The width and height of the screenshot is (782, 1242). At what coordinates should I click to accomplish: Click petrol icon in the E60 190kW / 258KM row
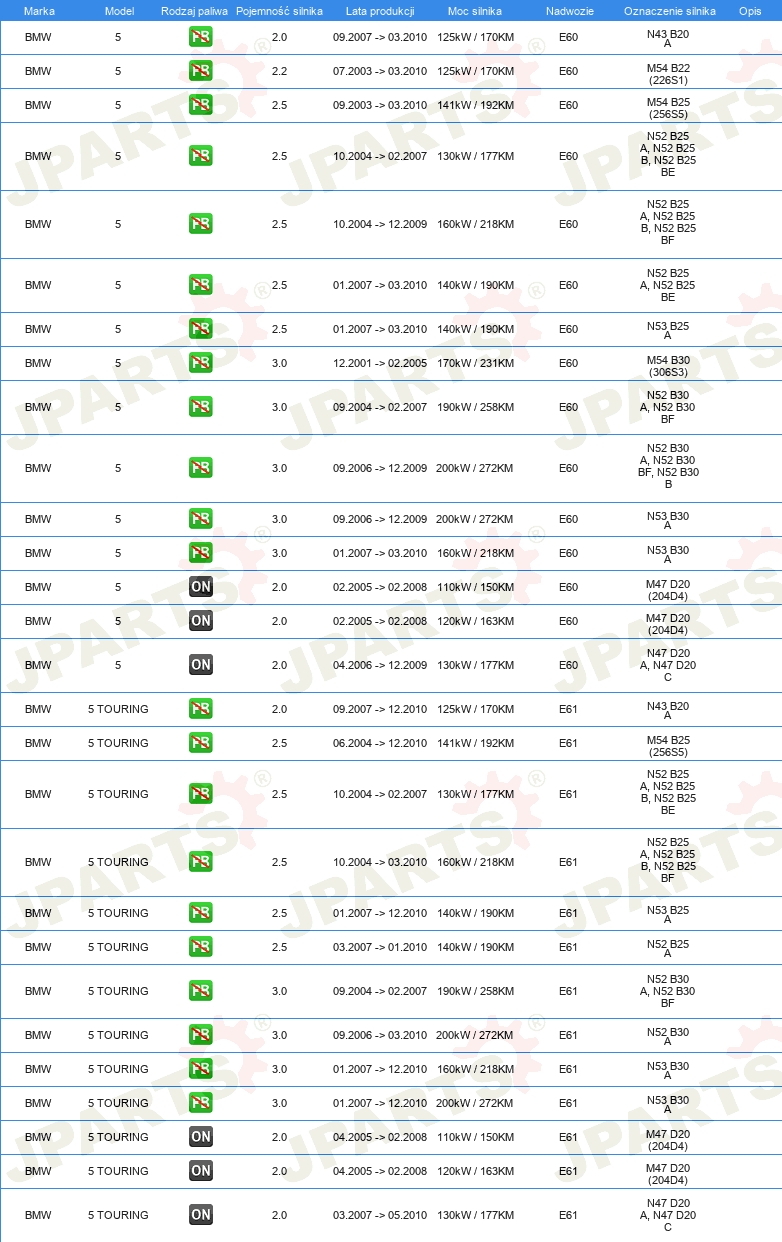point(200,407)
